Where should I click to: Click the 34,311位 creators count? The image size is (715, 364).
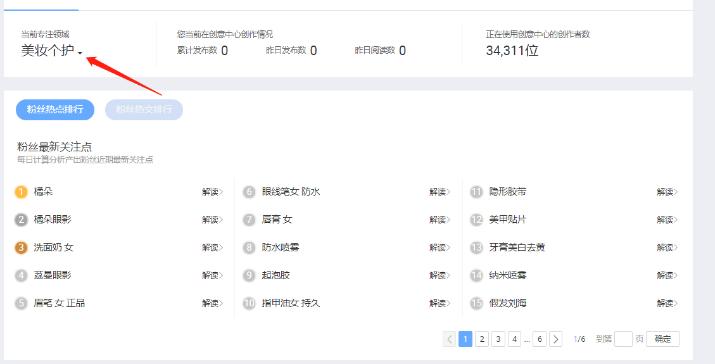tap(512, 50)
